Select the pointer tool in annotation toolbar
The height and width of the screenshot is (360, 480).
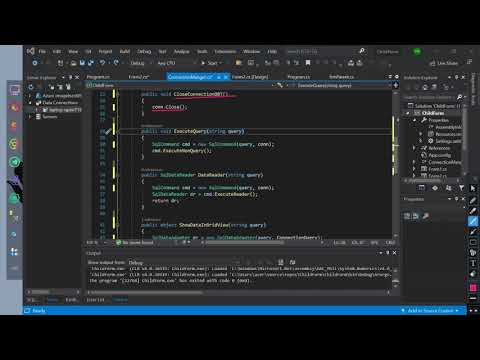tap(473, 189)
